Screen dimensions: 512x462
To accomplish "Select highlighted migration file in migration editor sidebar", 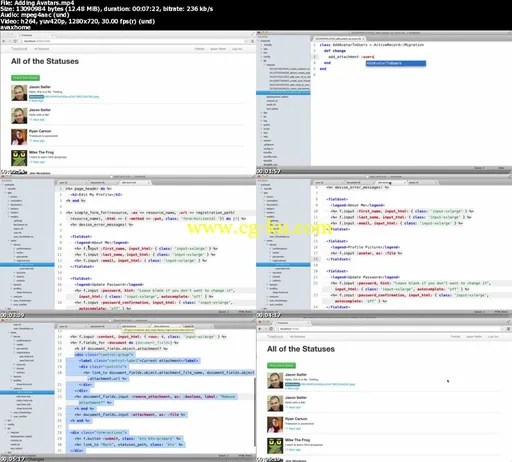I will tap(283, 93).
